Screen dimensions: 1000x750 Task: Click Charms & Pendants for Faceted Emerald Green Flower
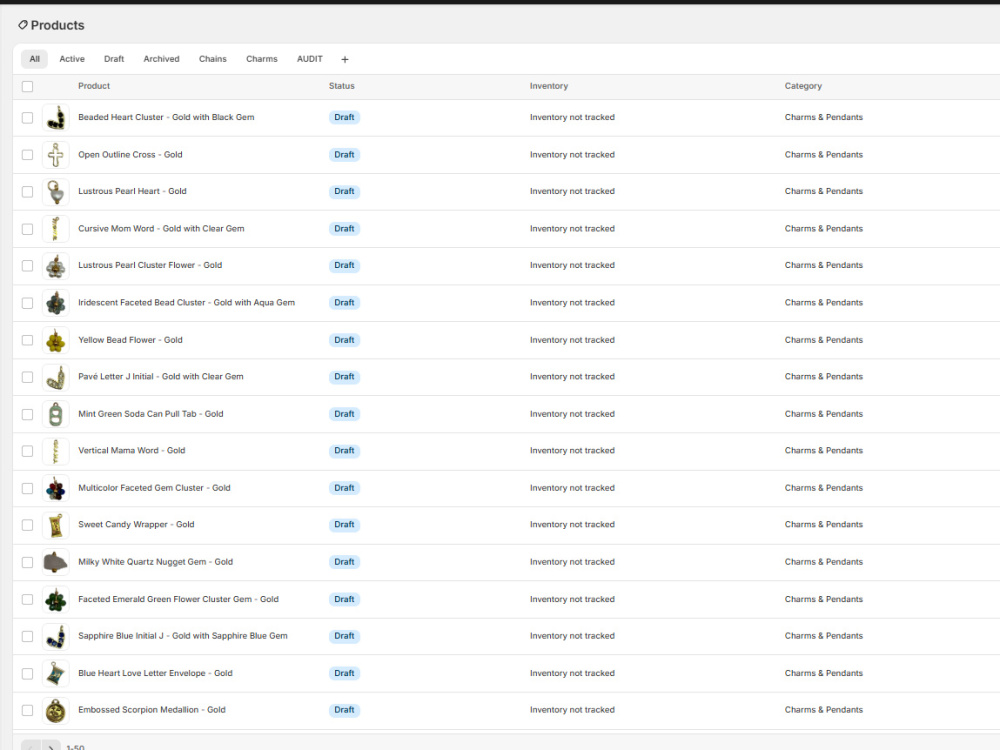point(823,599)
